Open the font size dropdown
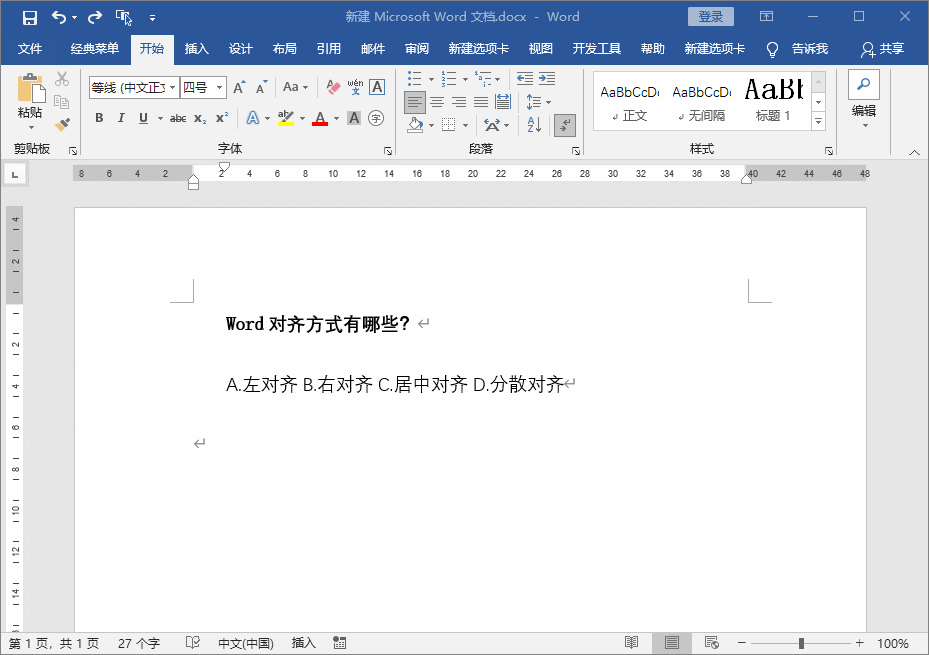This screenshot has width=929, height=655. click(219, 88)
